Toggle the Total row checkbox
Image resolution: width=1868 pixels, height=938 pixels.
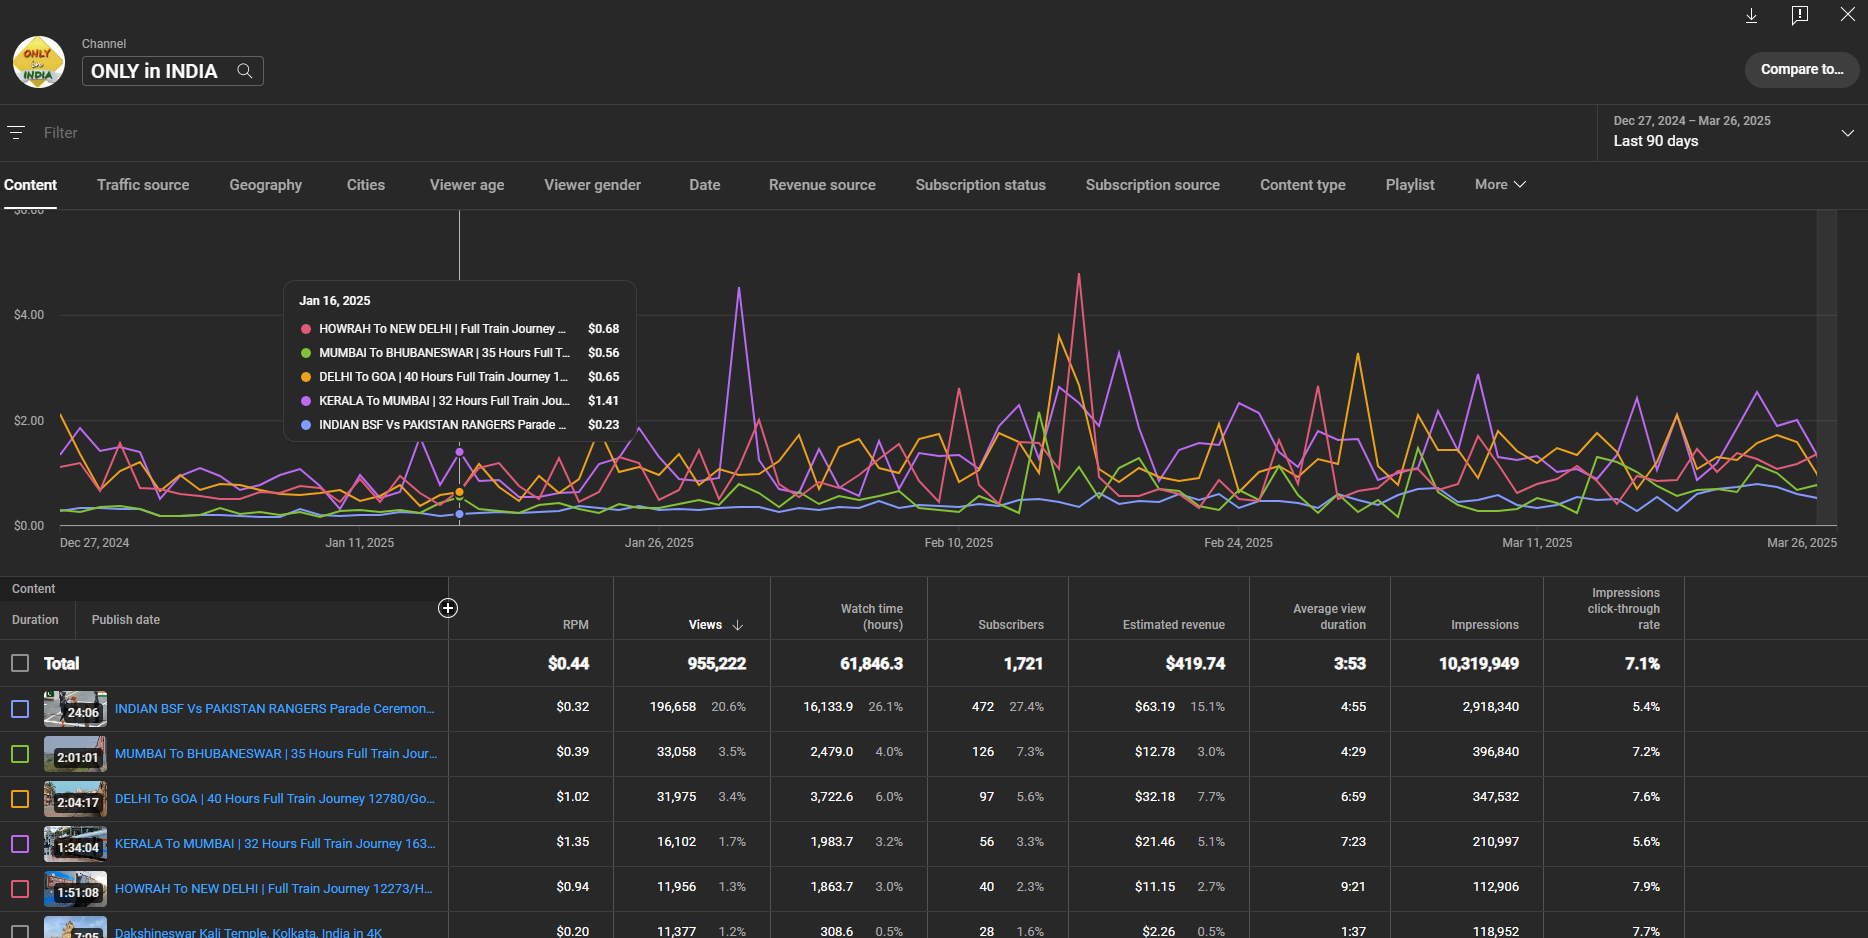point(20,663)
